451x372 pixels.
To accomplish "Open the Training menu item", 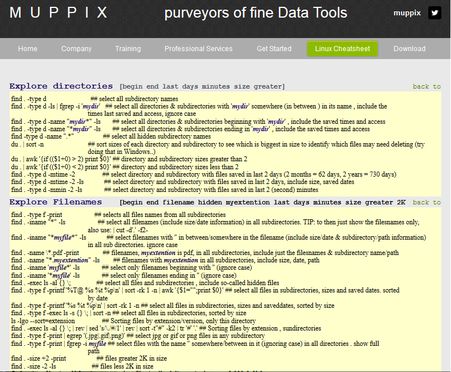I will [x=128, y=49].
